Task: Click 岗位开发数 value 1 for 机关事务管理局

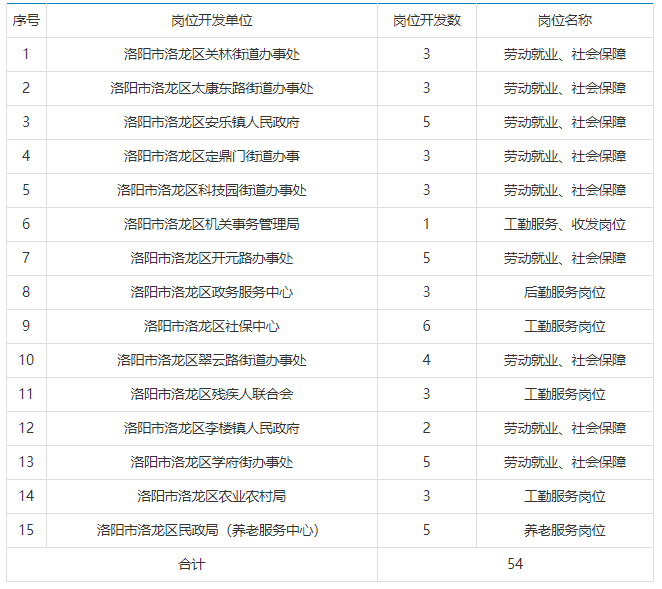Action: pyautogui.click(x=427, y=224)
